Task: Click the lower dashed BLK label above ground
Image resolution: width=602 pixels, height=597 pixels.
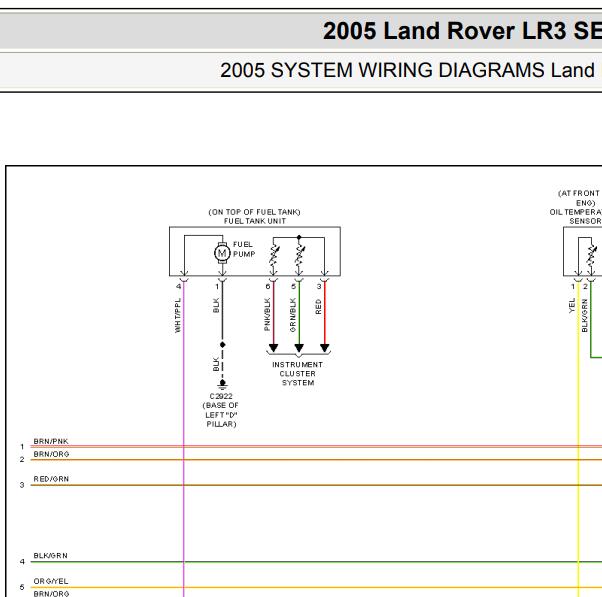Action: [x=216, y=364]
